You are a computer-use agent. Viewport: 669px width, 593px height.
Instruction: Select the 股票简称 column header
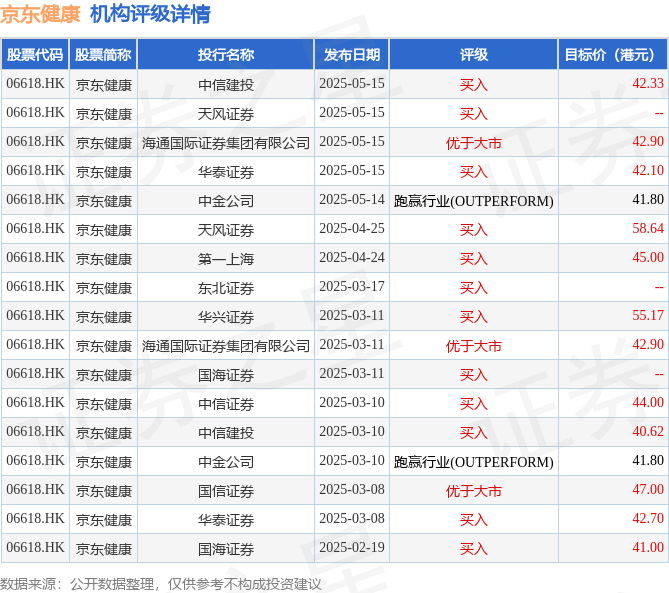click(103, 54)
